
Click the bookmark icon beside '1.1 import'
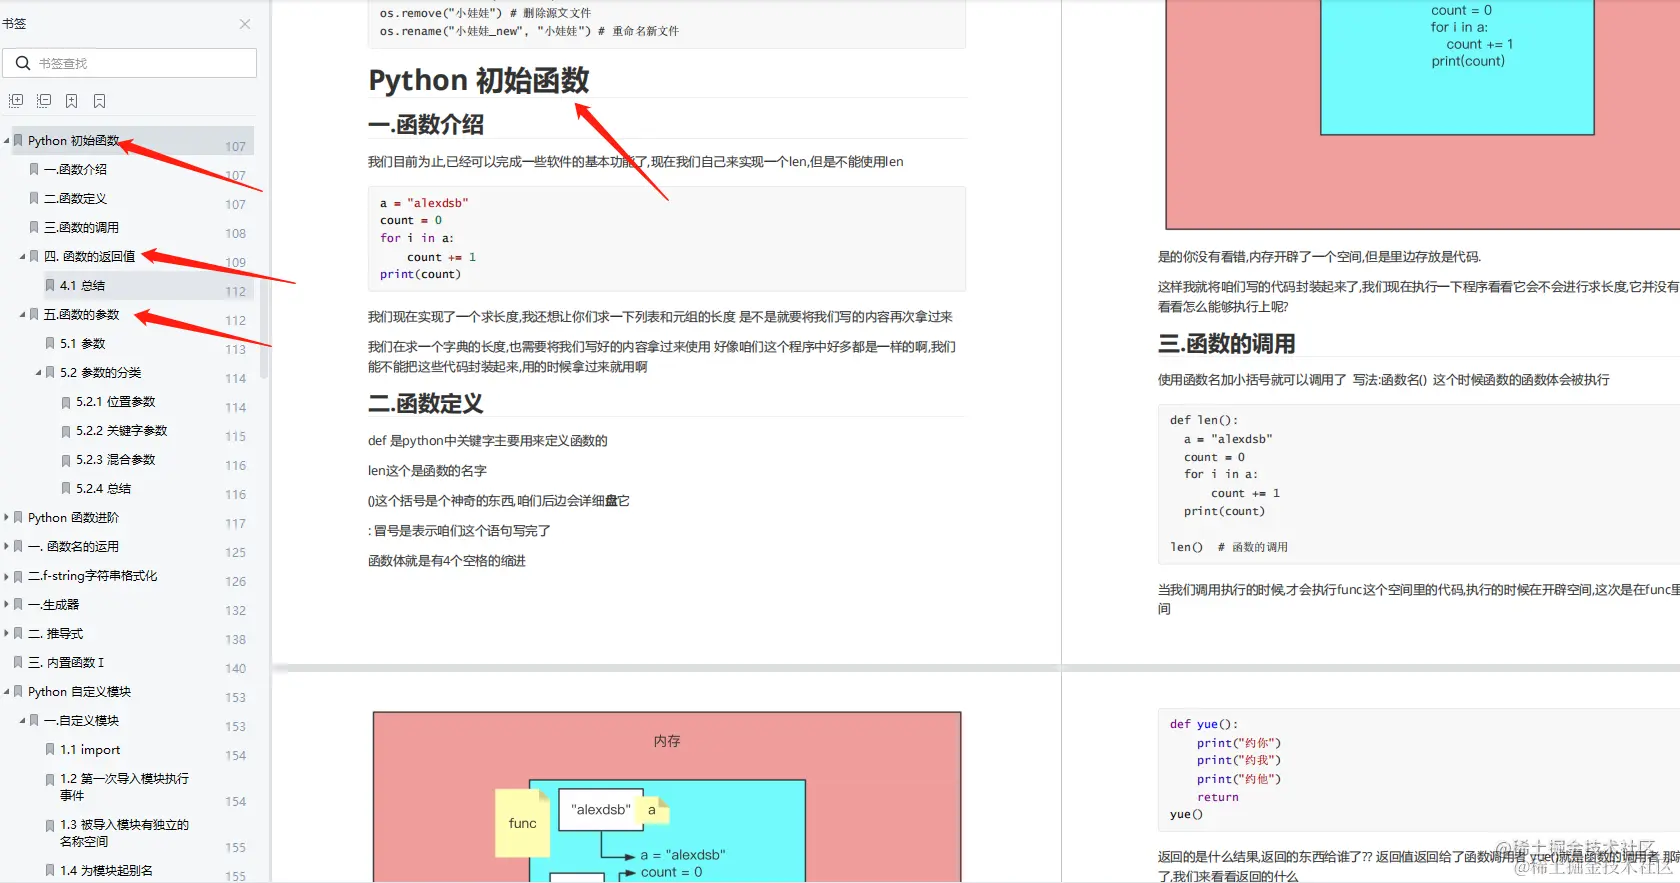tap(50, 750)
